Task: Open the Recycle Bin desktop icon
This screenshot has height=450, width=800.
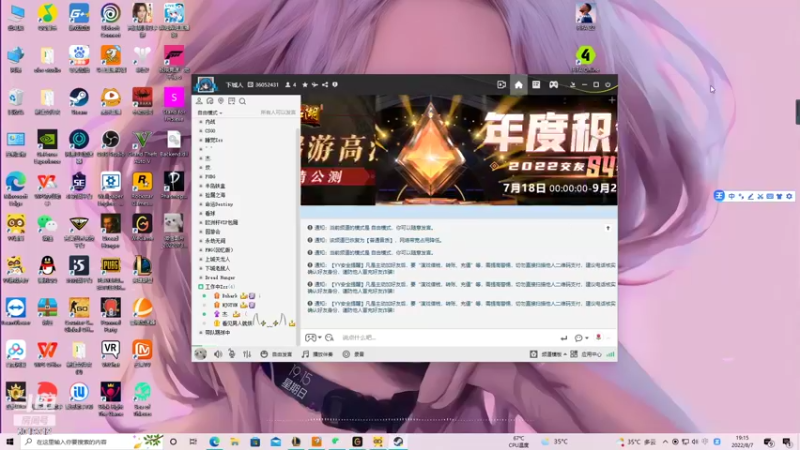Action: 15,102
